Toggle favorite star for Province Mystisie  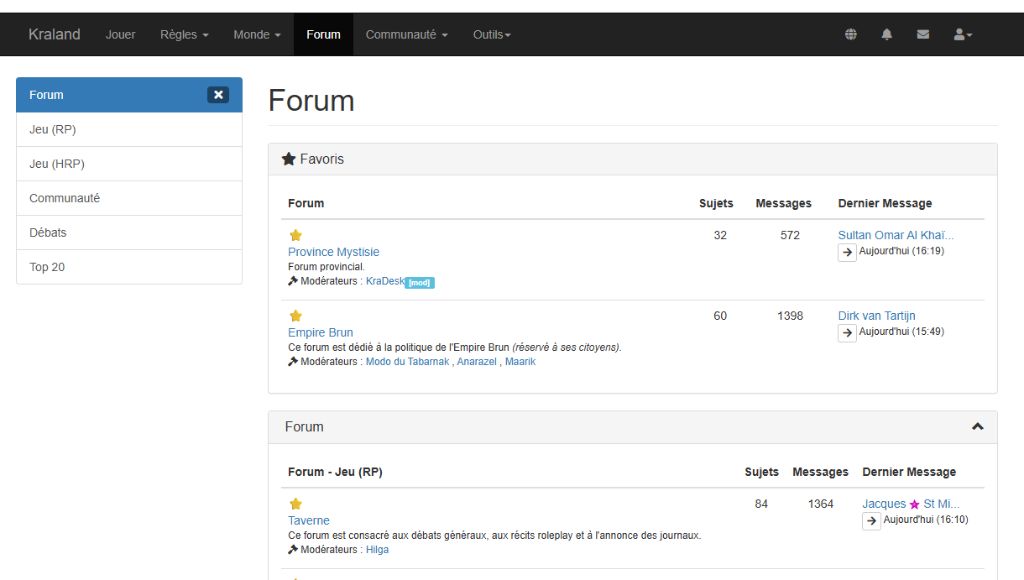(295, 236)
